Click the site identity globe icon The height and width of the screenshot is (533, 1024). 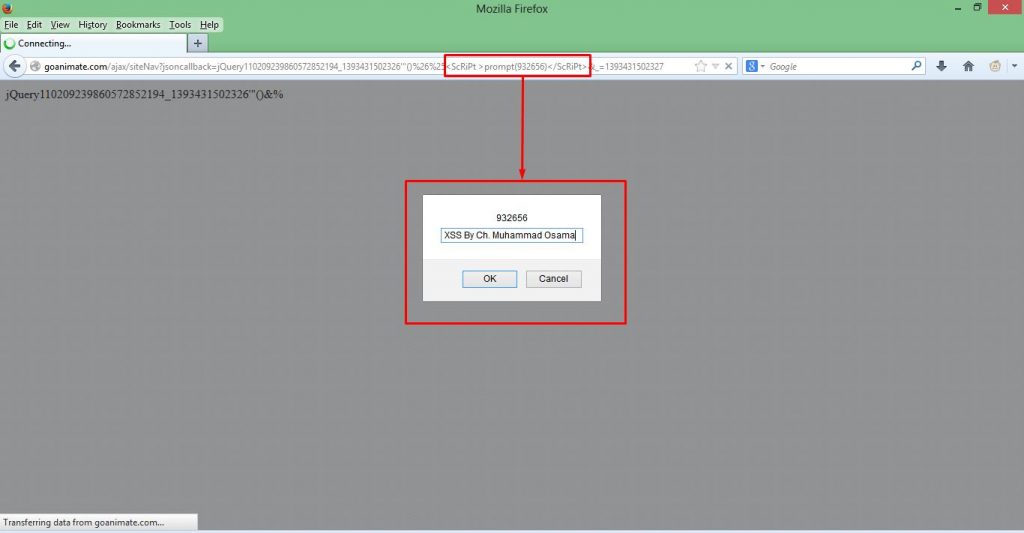click(x=35, y=67)
